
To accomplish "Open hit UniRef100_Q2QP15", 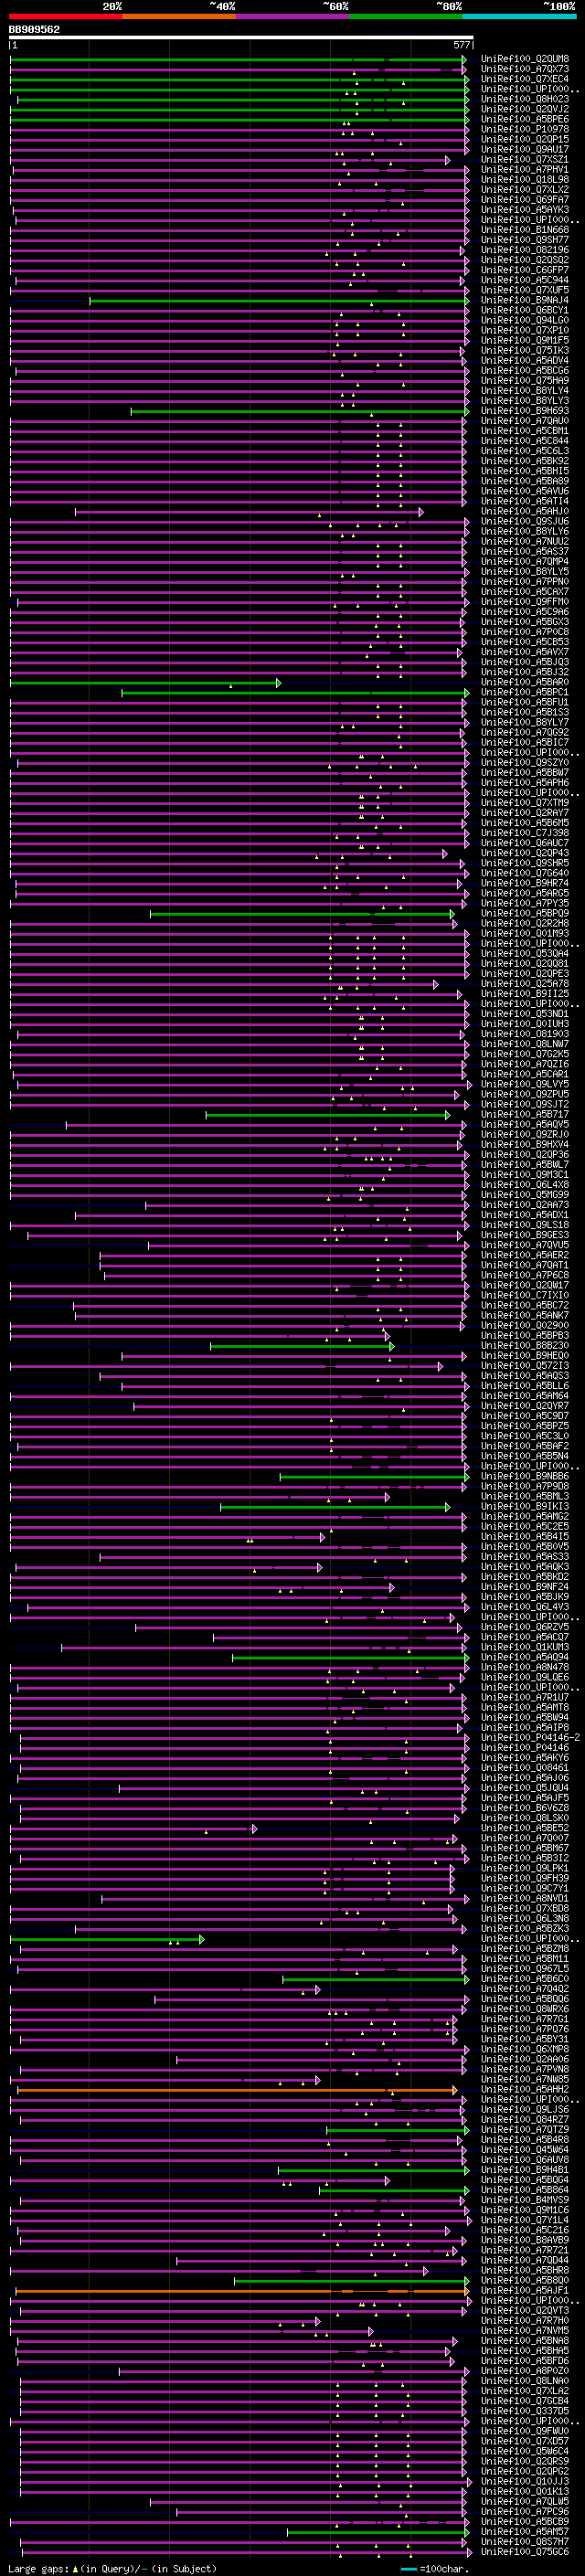I will (525, 139).
